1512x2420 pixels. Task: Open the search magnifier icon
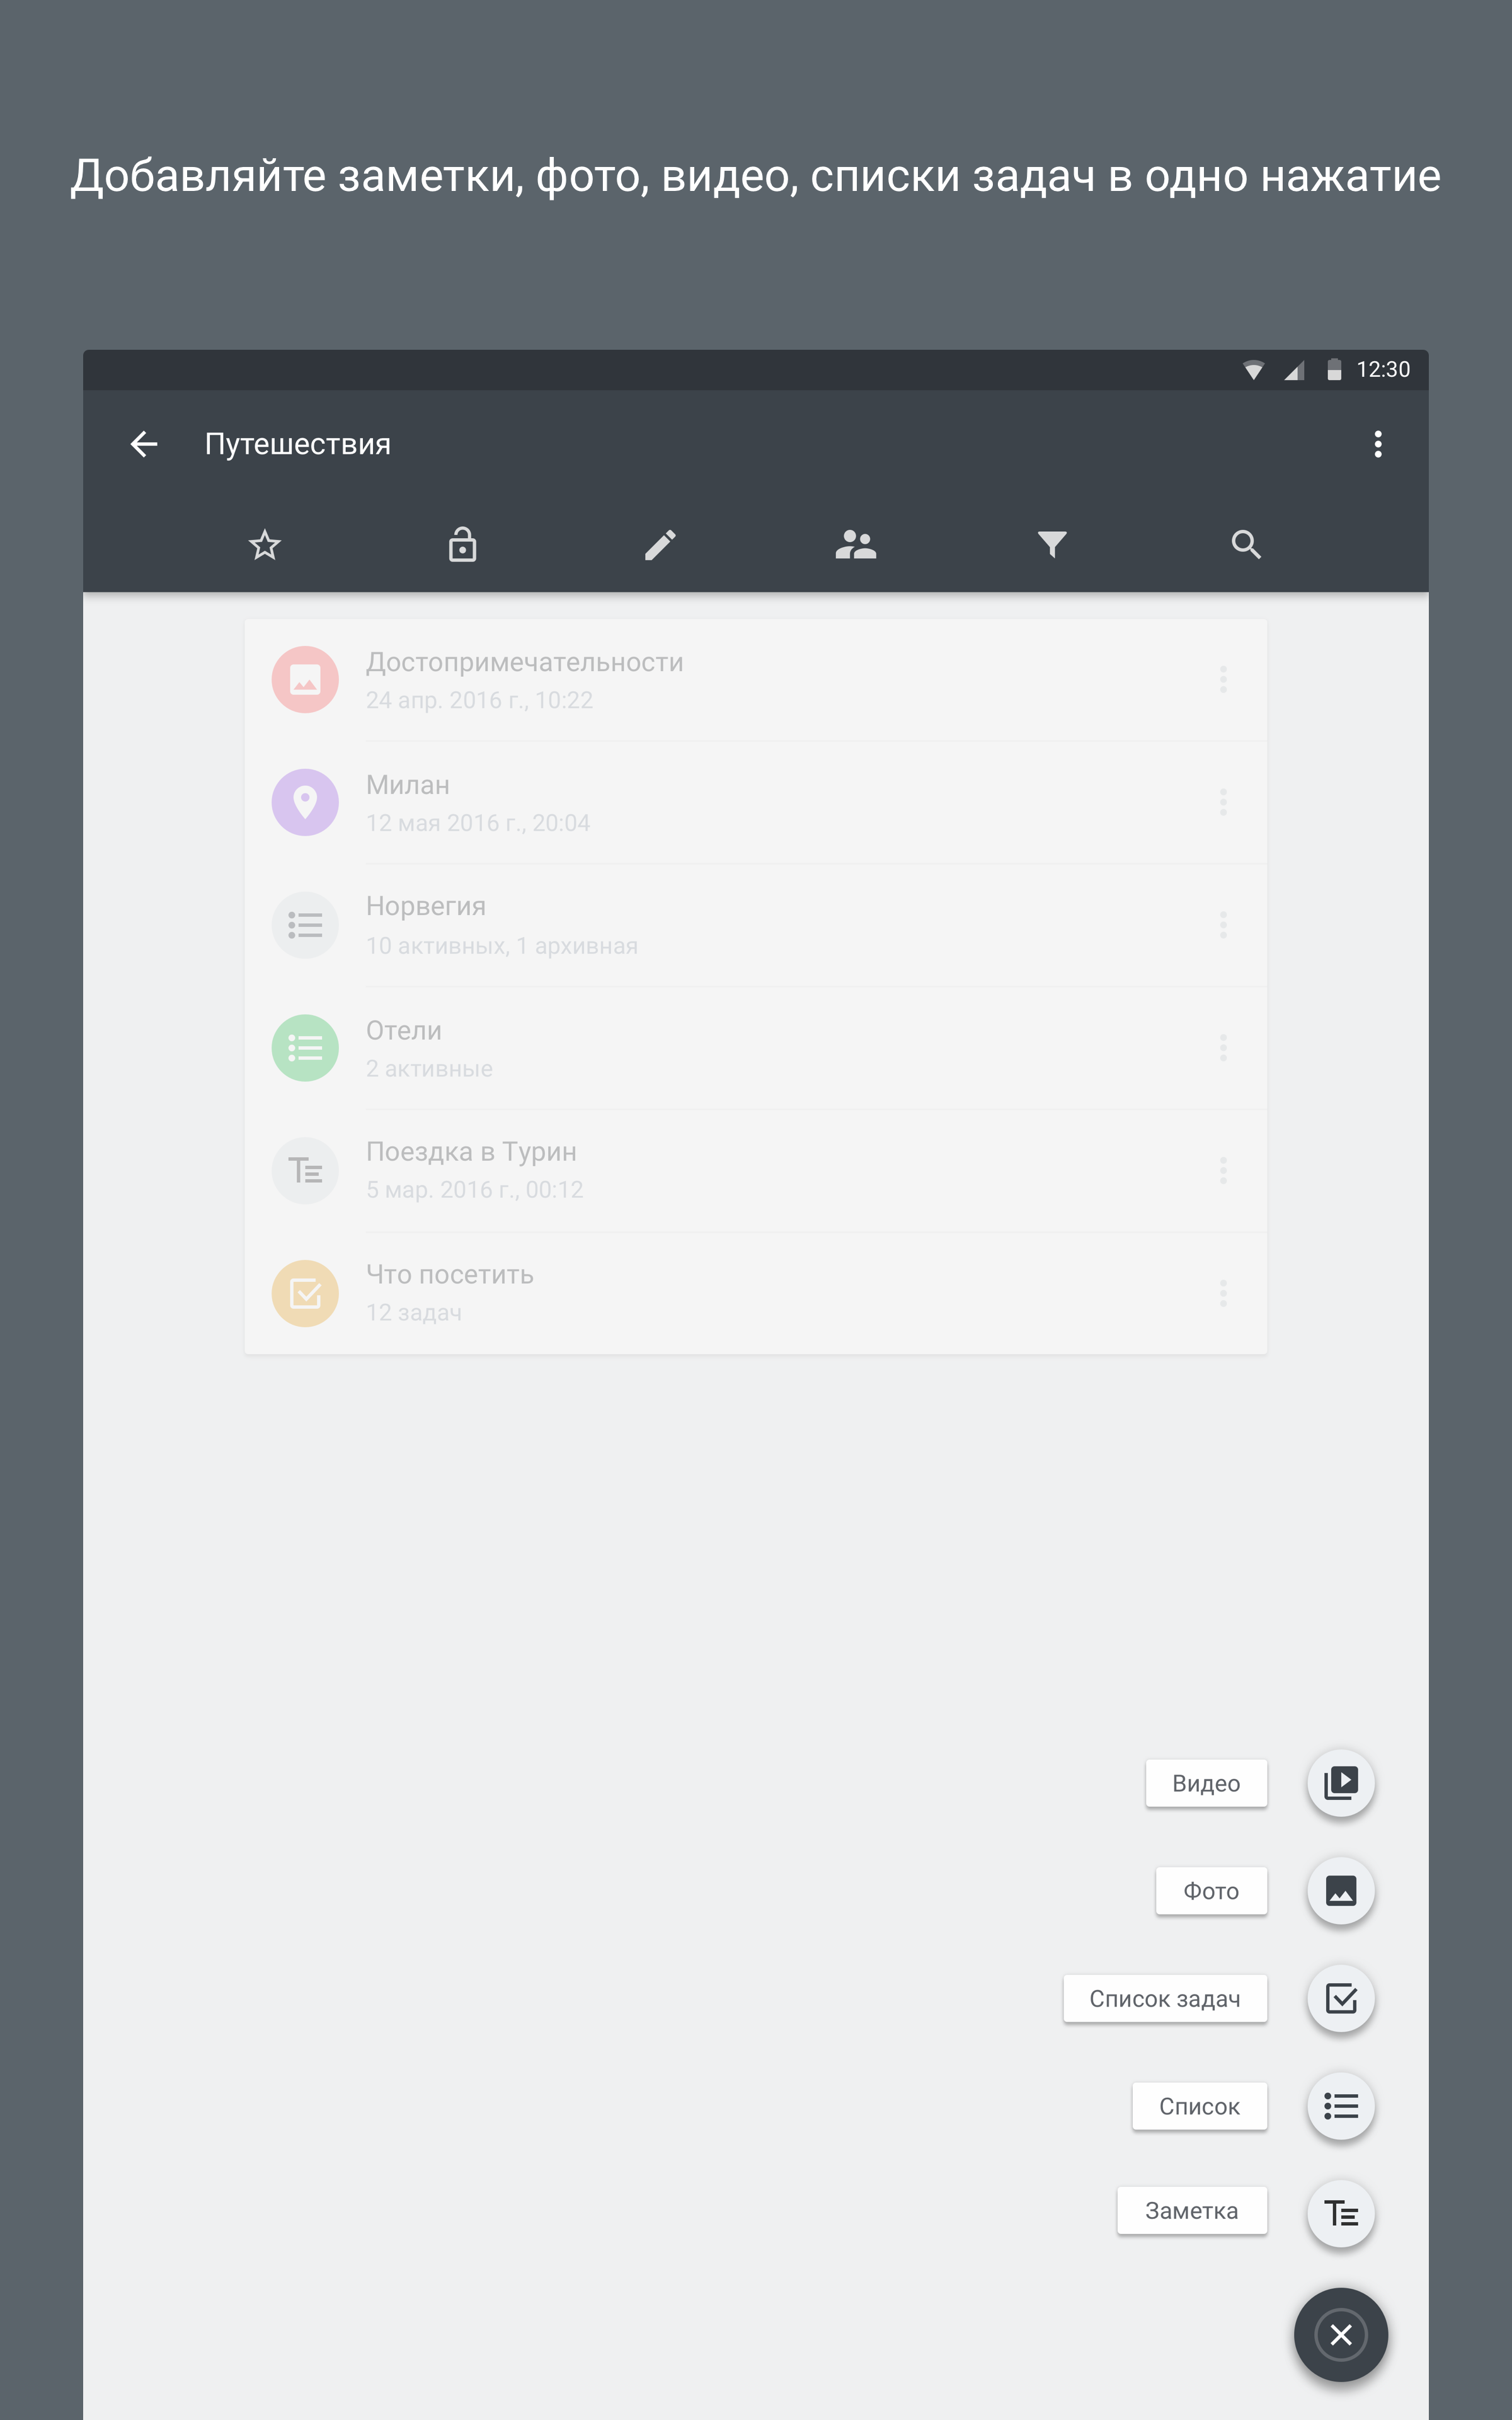(1246, 544)
